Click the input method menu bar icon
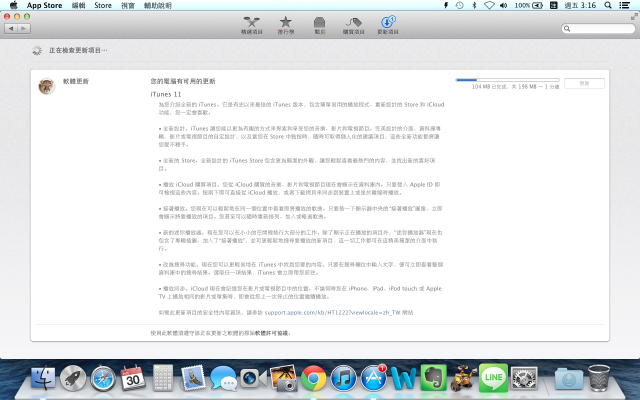The image size is (640, 400). 553,5
